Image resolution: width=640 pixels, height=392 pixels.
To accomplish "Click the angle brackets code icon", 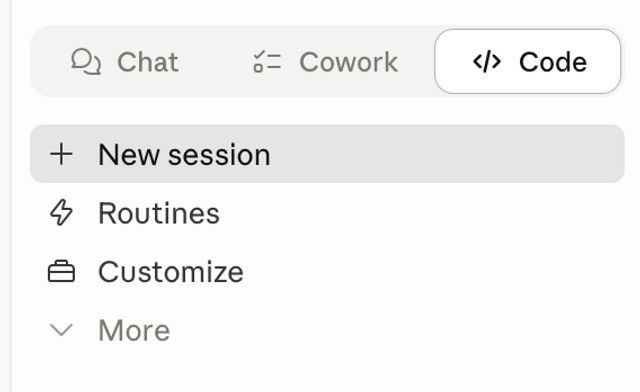I will click(x=487, y=62).
